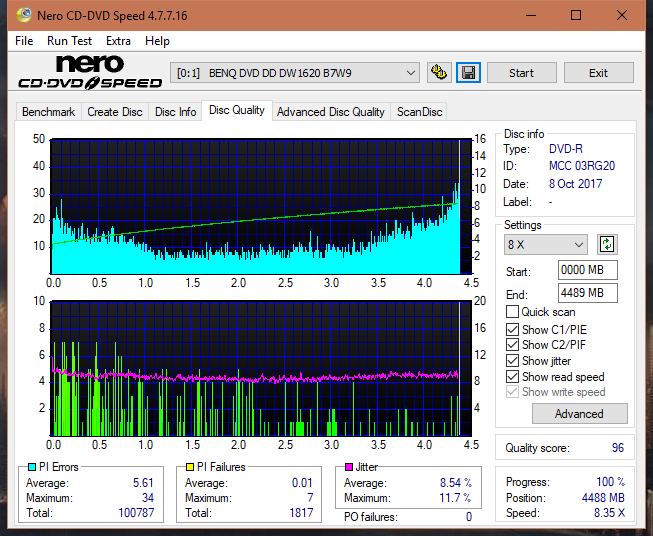653x536 pixels.
Task: Click the PI Errors average 5.61
Action: point(143,483)
